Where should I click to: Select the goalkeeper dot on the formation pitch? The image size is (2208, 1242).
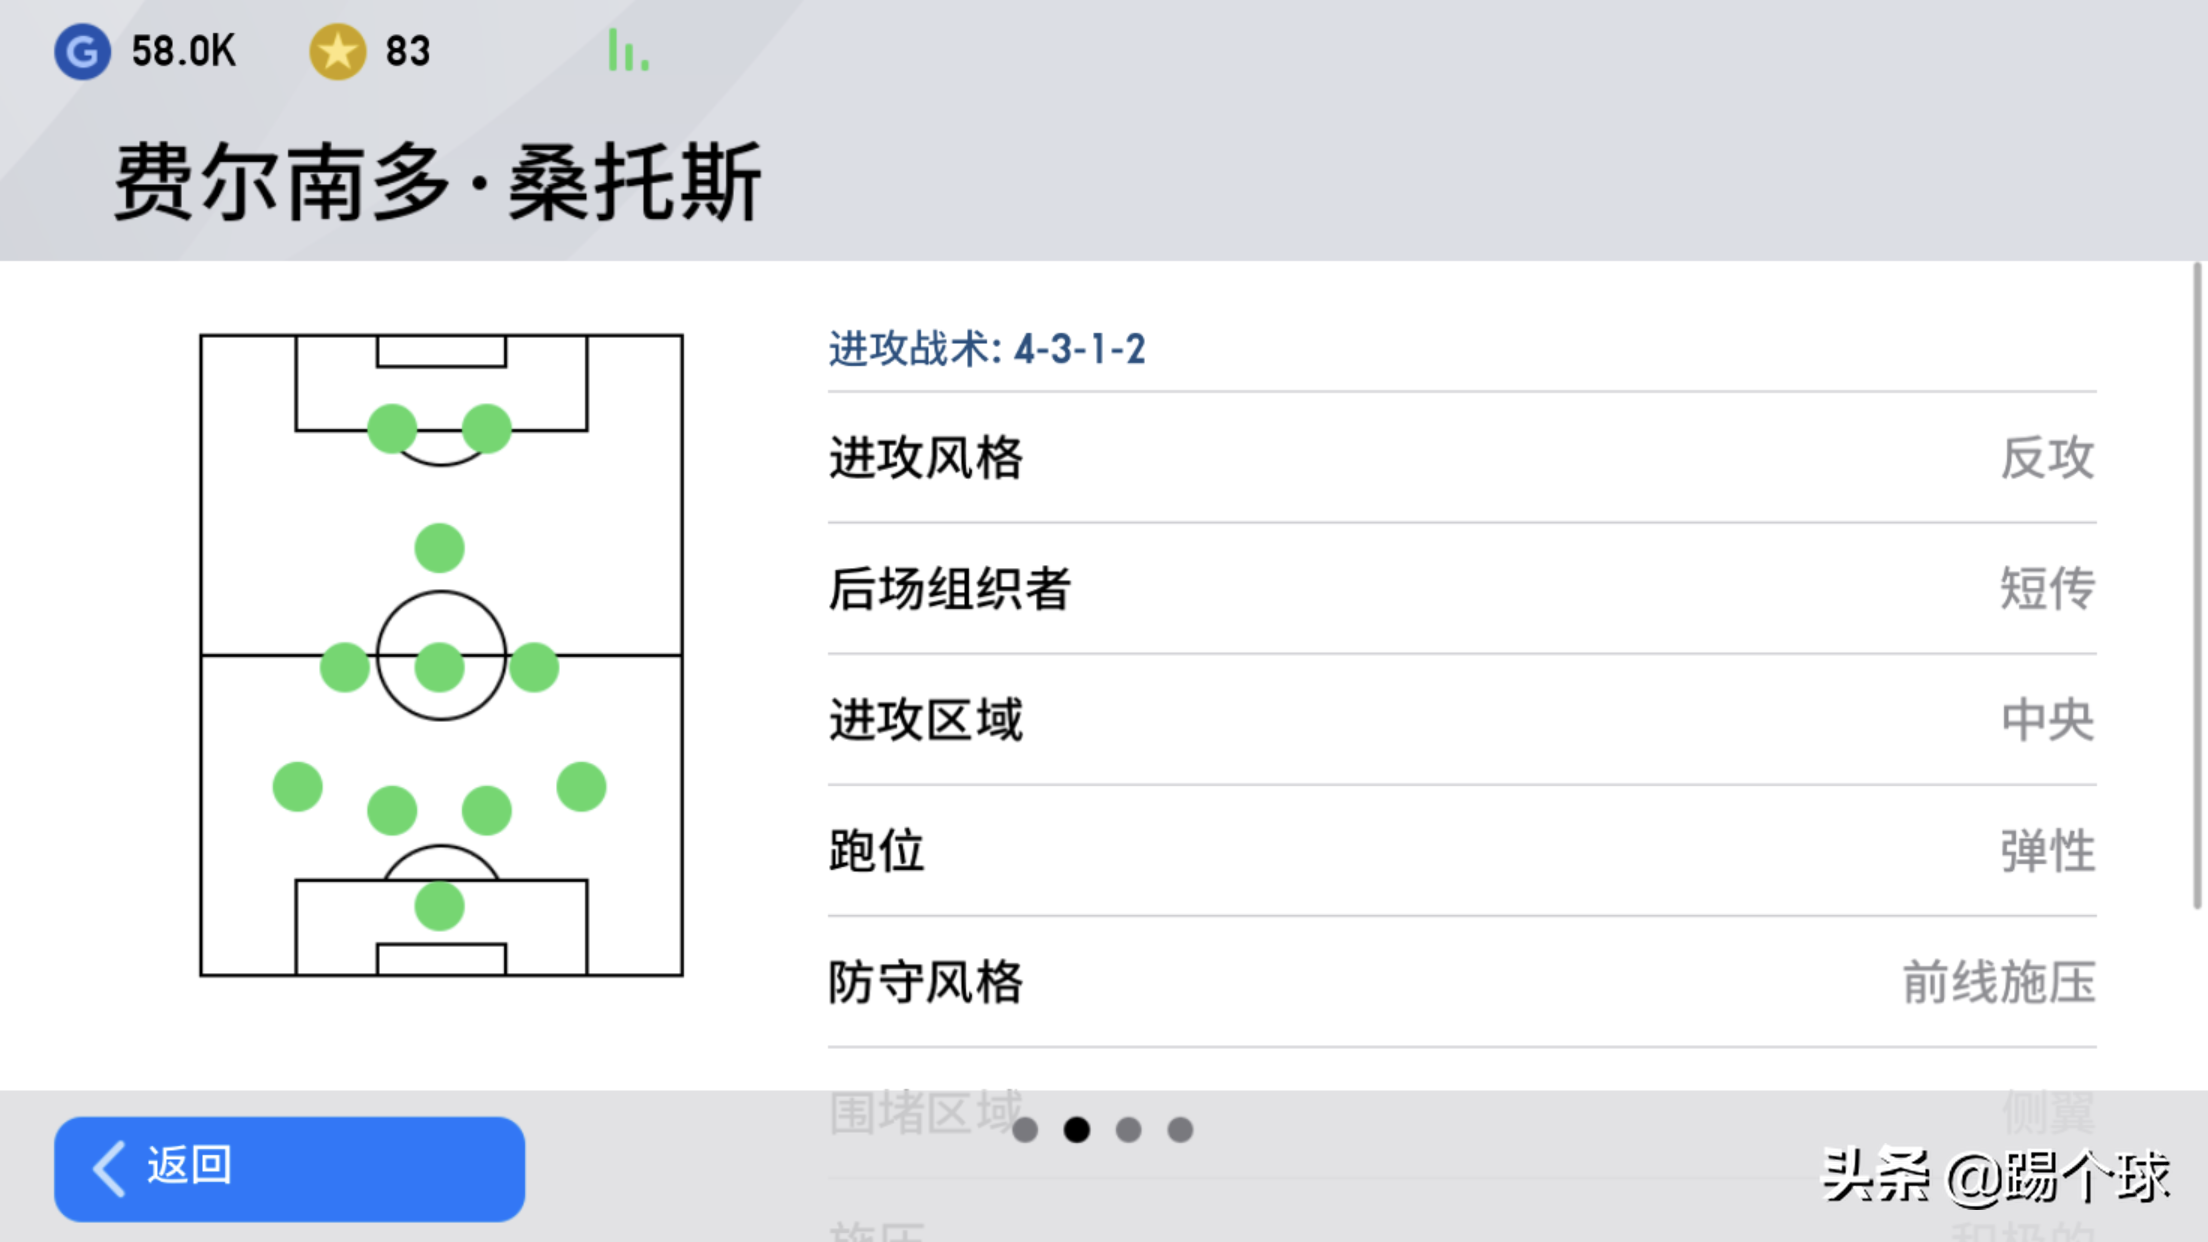[x=437, y=908]
